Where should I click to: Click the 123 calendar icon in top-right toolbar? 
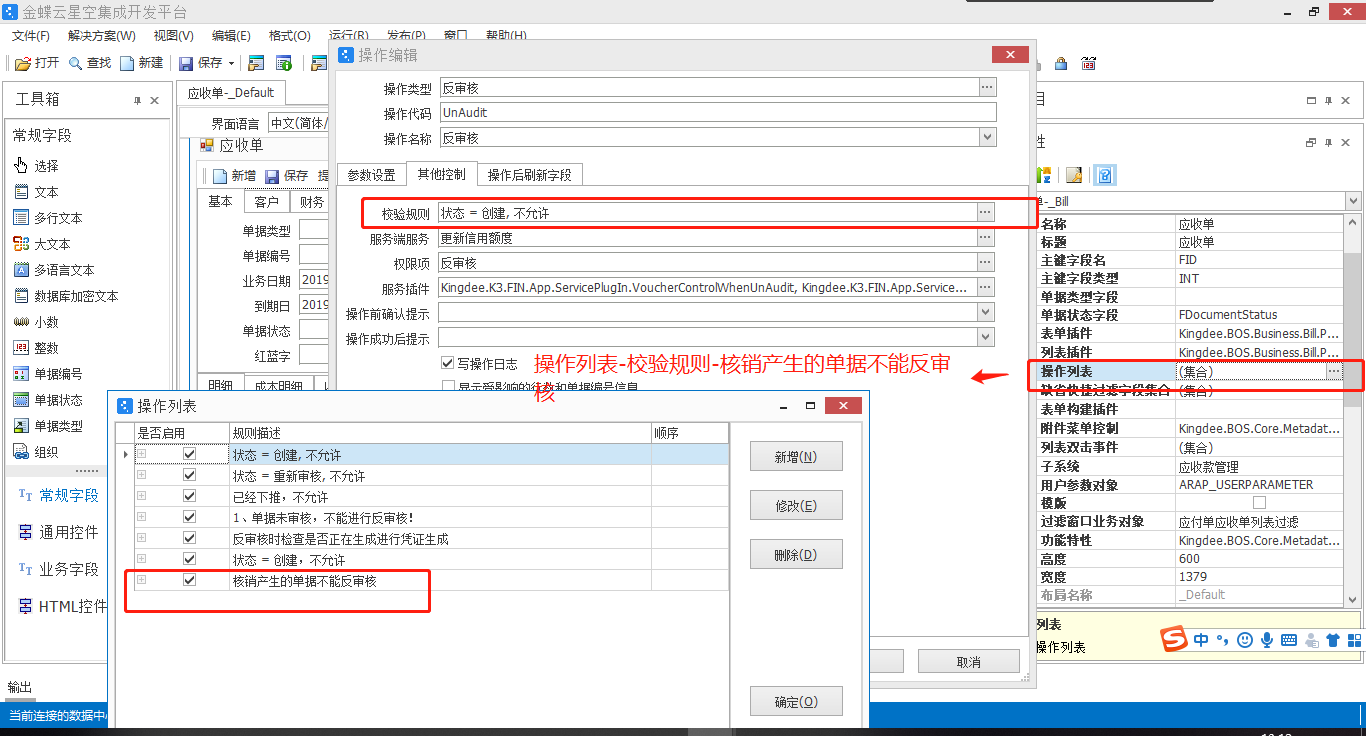point(1089,63)
